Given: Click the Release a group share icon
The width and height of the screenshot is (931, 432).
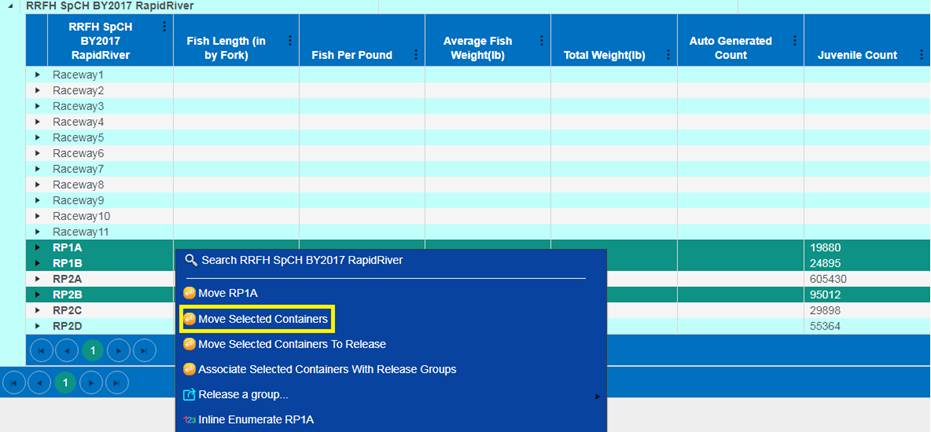Looking at the screenshot, I should [x=189, y=394].
